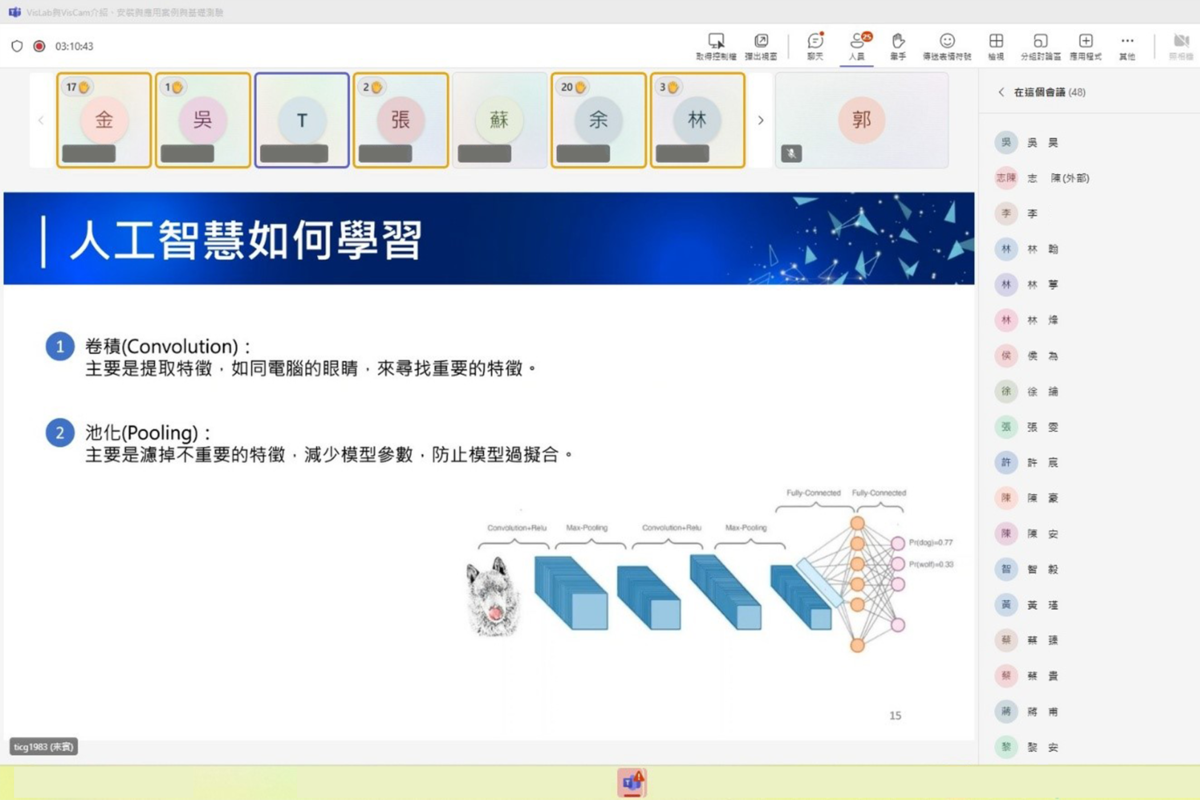Open the Apps (應用程式) button
Screen dimensions: 1200x800
pyautogui.click(x=1085, y=46)
